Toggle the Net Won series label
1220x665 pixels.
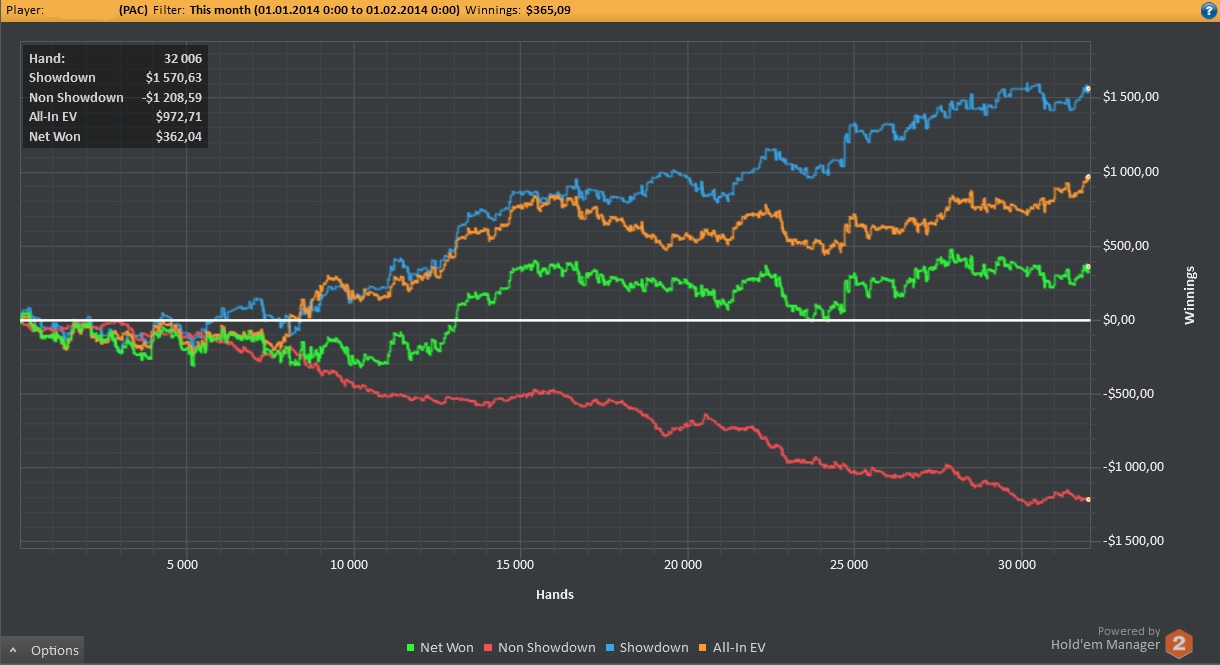coord(447,648)
